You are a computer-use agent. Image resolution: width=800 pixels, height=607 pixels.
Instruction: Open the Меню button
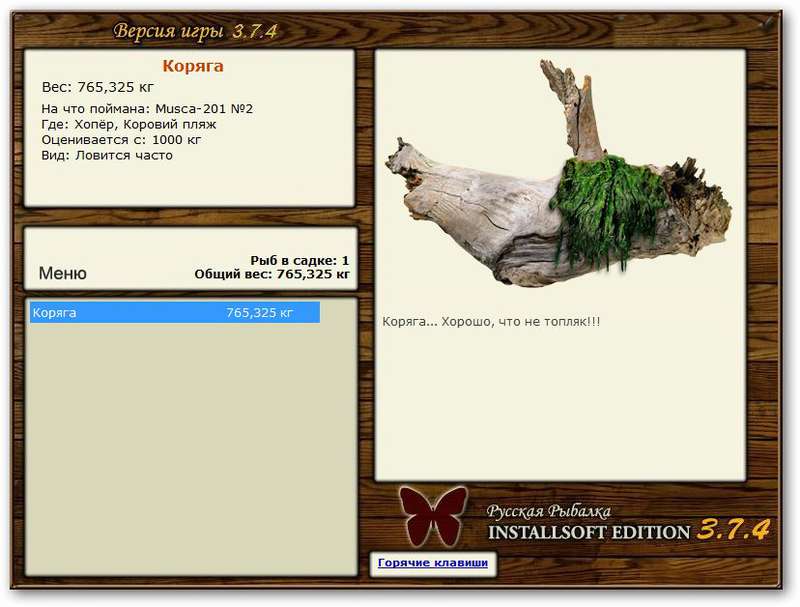pos(63,273)
